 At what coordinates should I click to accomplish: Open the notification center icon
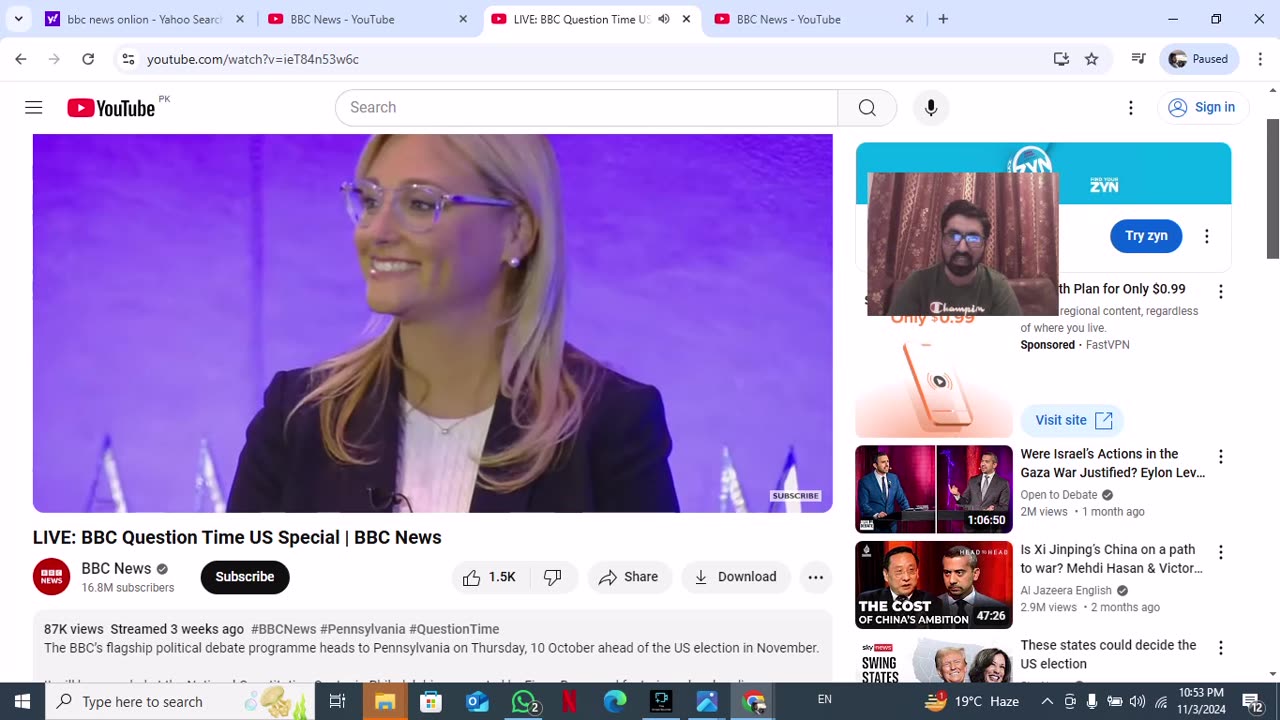pos(1252,701)
